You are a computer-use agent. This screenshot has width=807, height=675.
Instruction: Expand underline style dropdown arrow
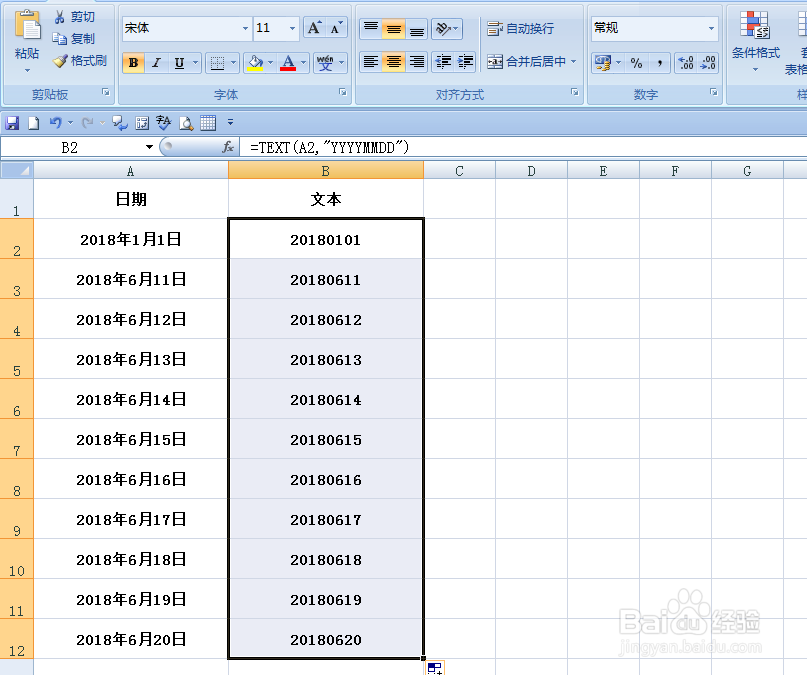pos(196,63)
